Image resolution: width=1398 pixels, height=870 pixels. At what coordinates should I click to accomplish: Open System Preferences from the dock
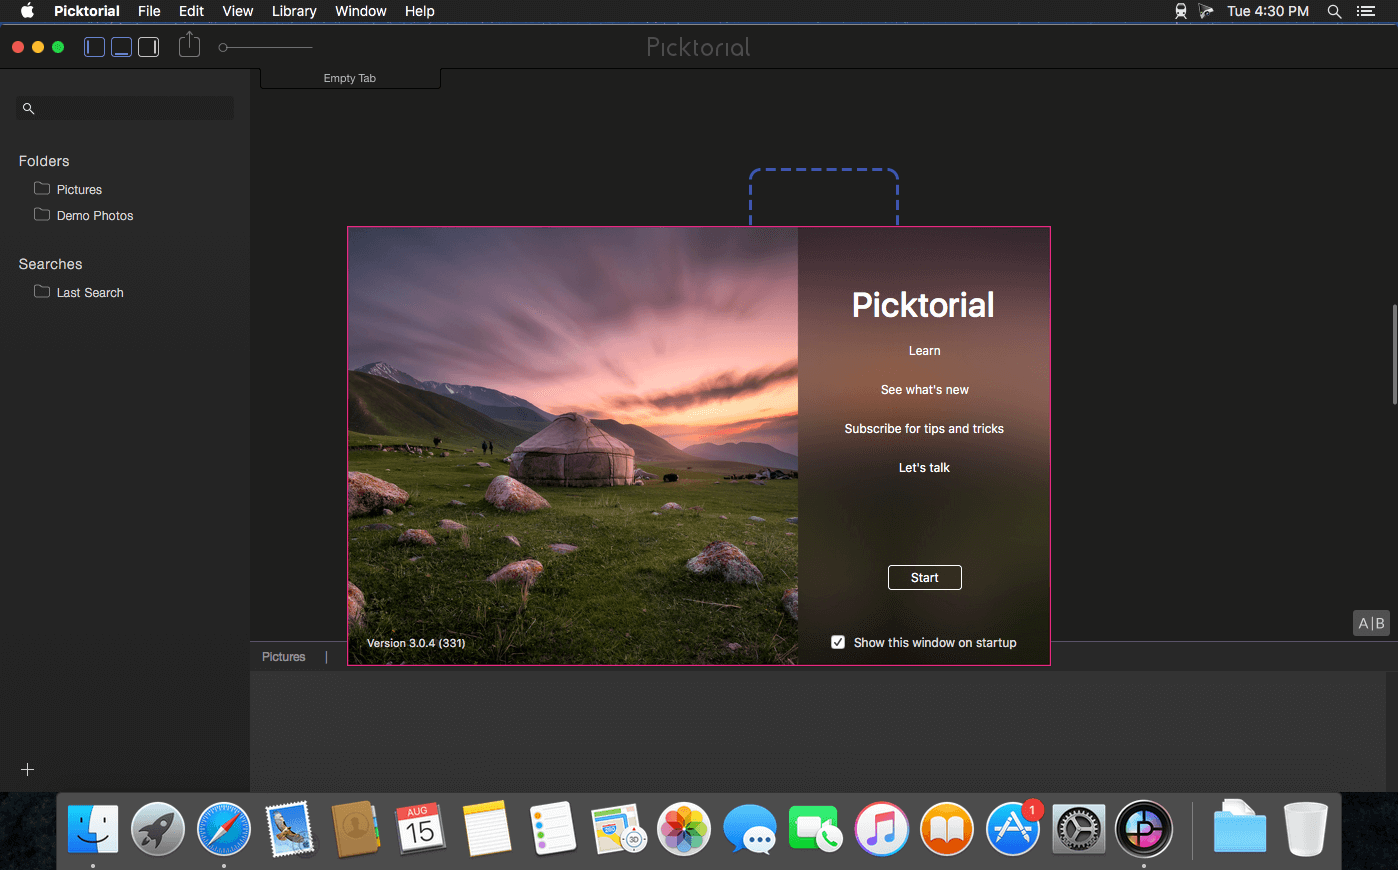[1078, 830]
